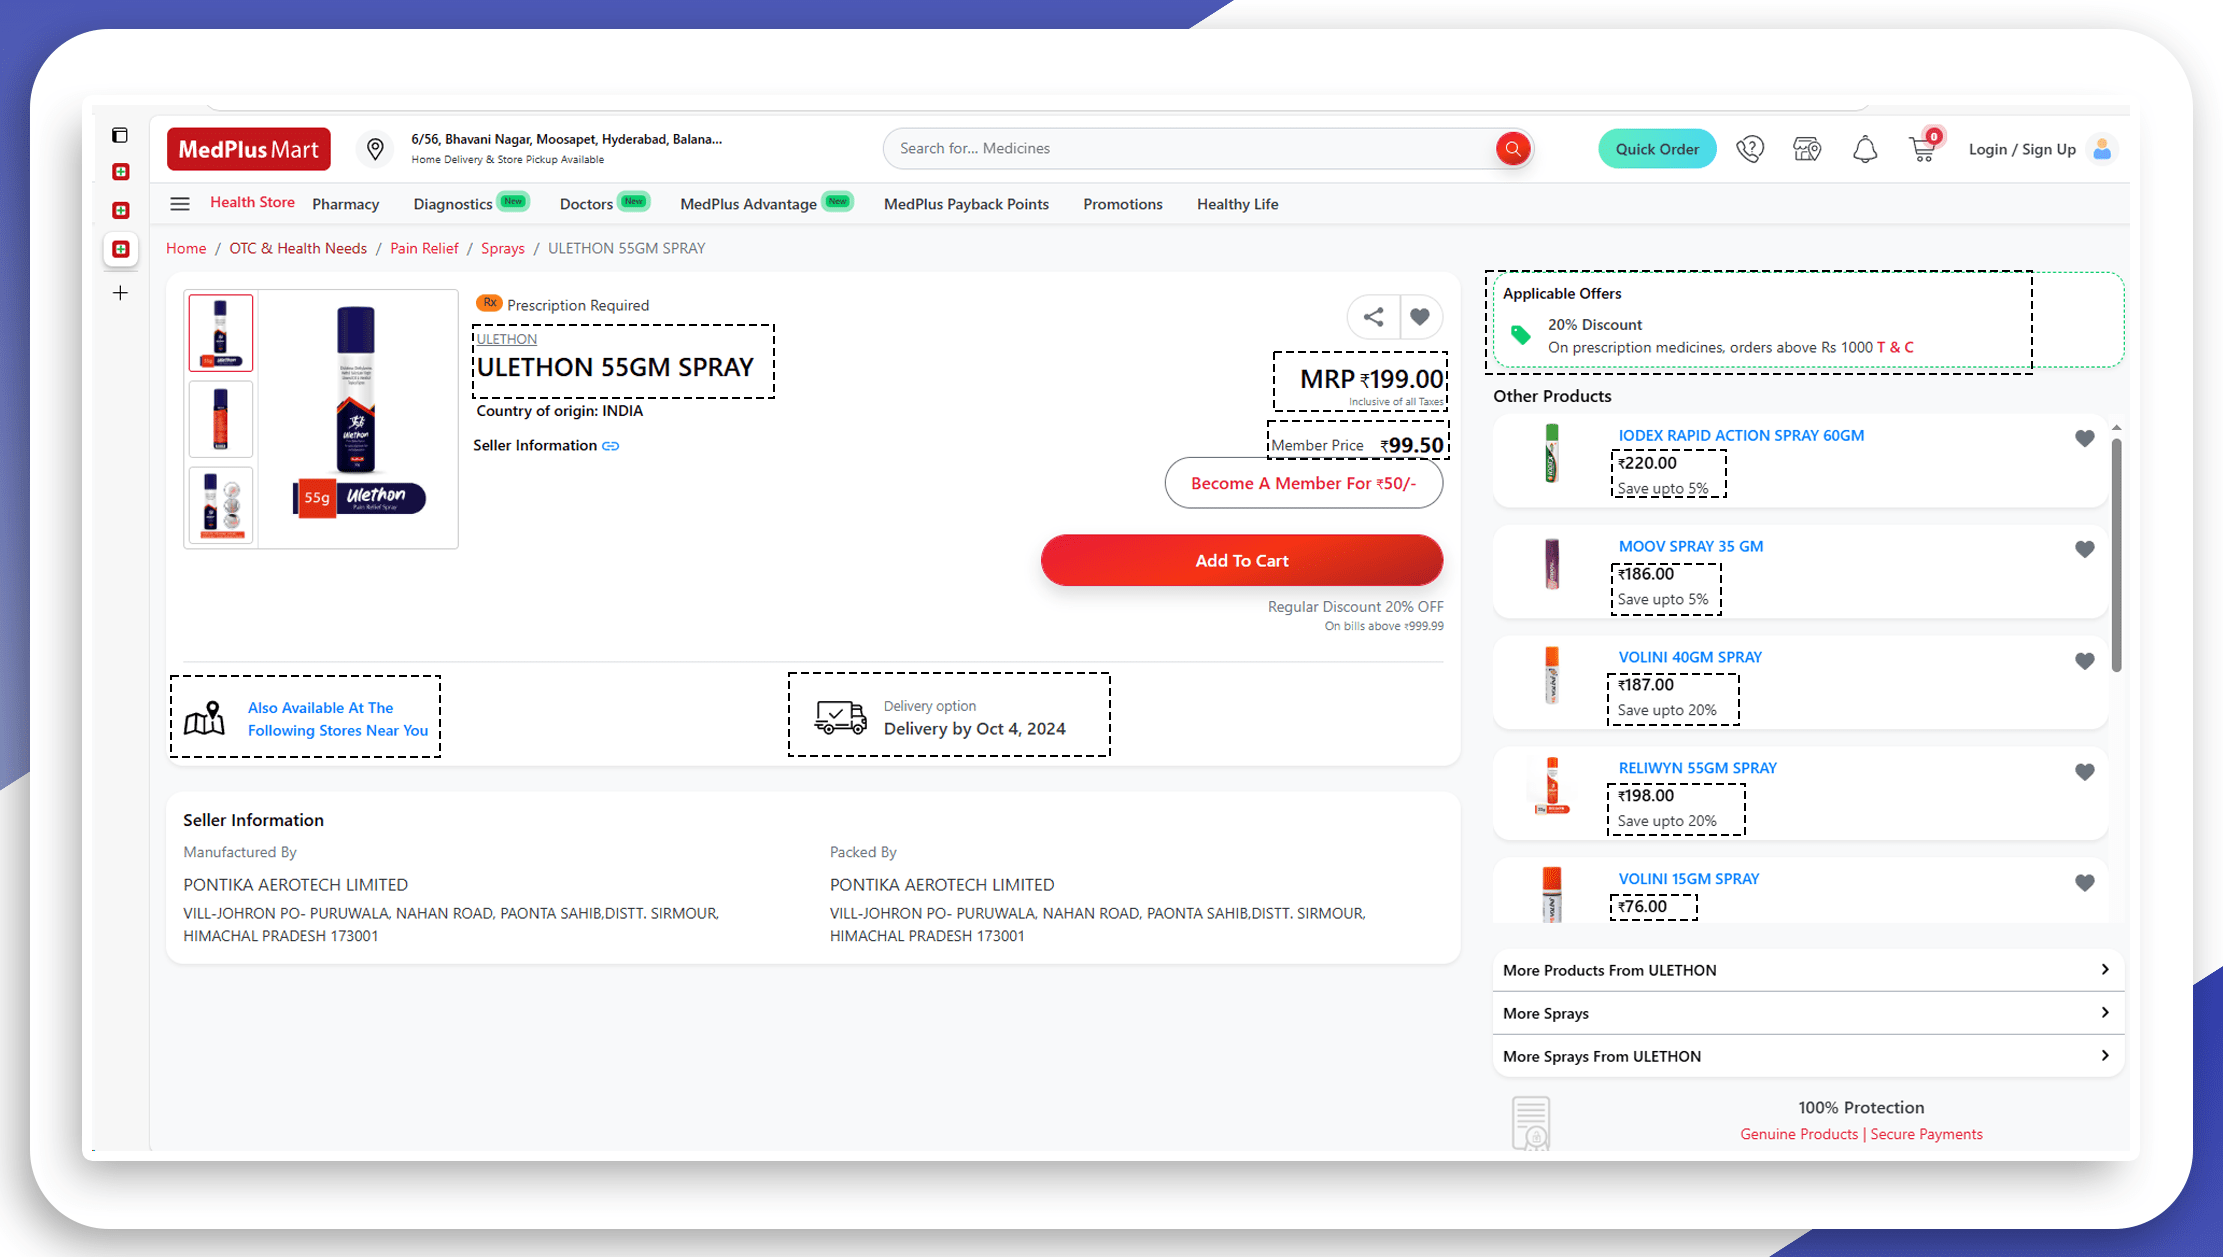Open Iodex Rapid Action Spray 60GM

(x=1741, y=435)
